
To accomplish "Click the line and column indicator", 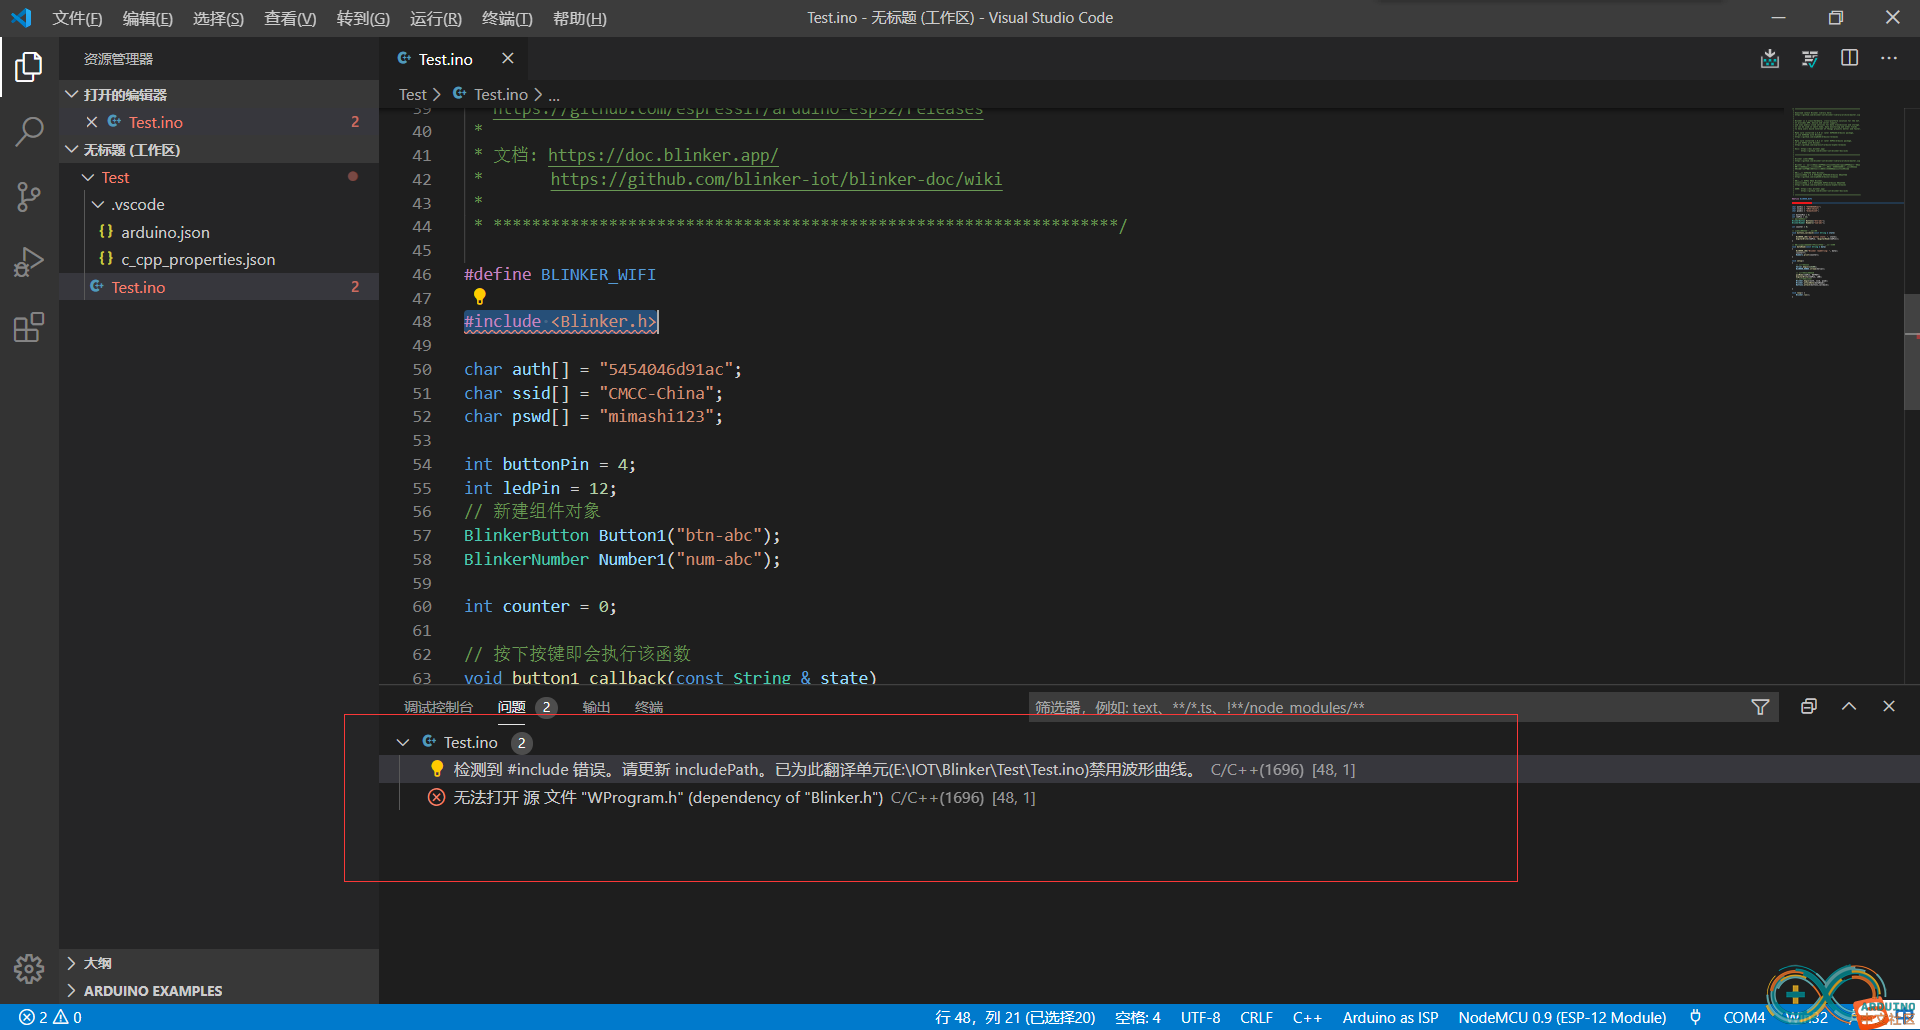I will click(1015, 1017).
